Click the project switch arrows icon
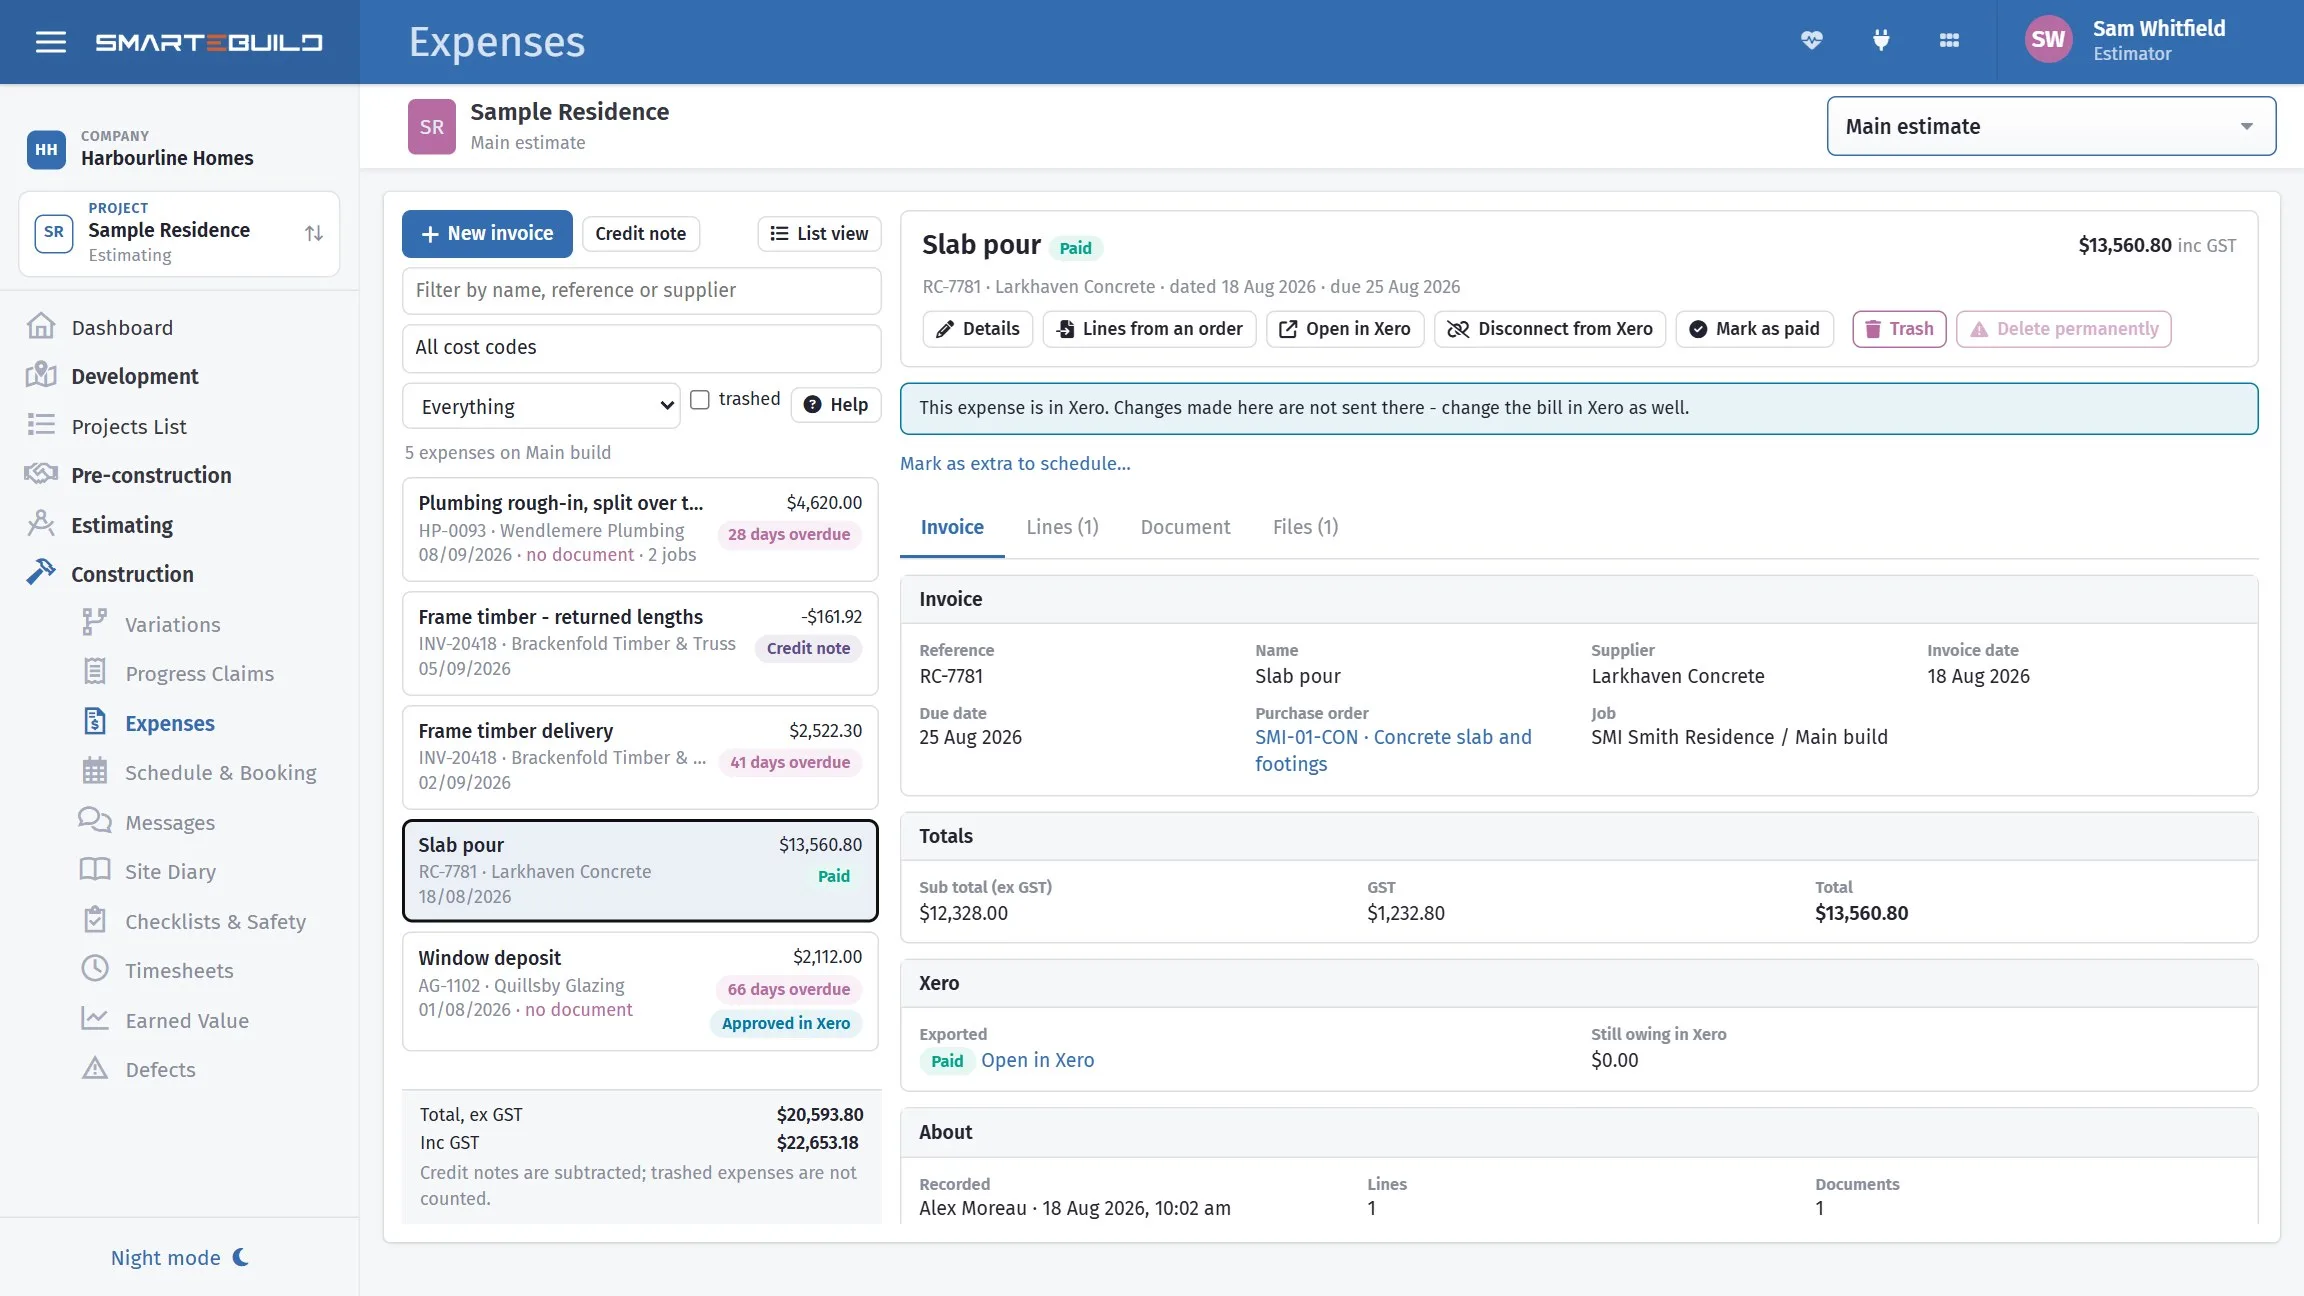 coord(314,233)
